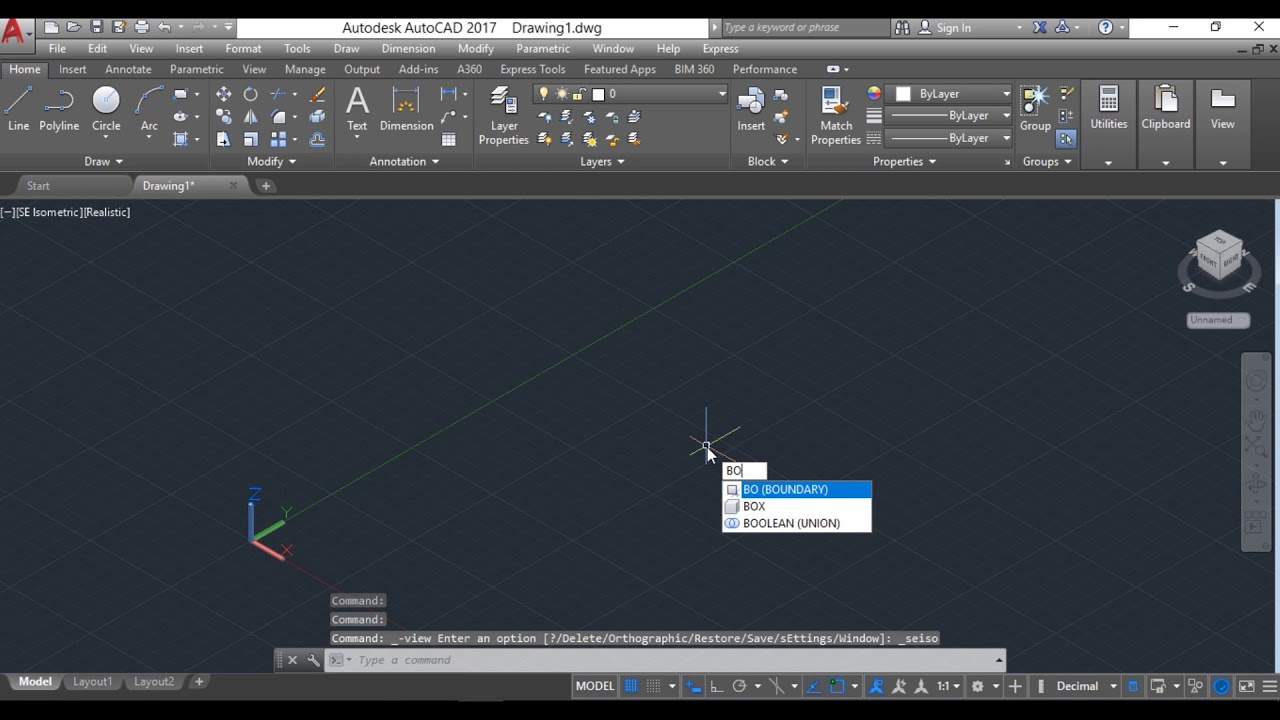Toggle Ortho mode in the status bar

click(x=716, y=686)
